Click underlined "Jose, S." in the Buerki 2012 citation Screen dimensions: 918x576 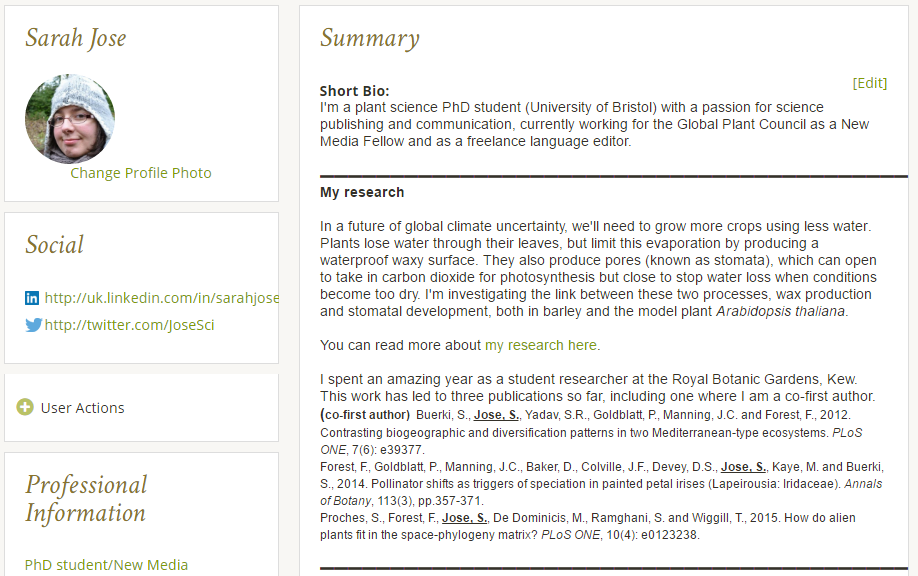tap(496, 414)
